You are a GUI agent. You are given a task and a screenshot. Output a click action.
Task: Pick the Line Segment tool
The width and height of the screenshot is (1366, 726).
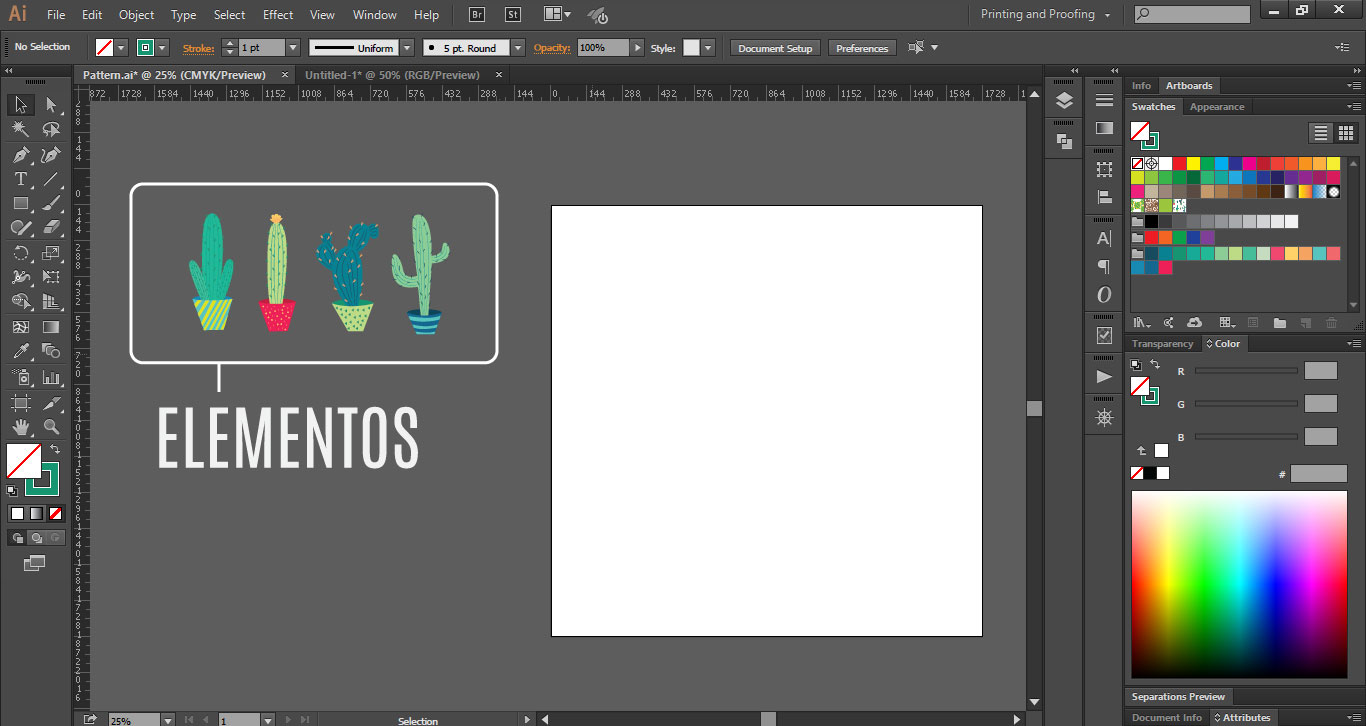51,179
